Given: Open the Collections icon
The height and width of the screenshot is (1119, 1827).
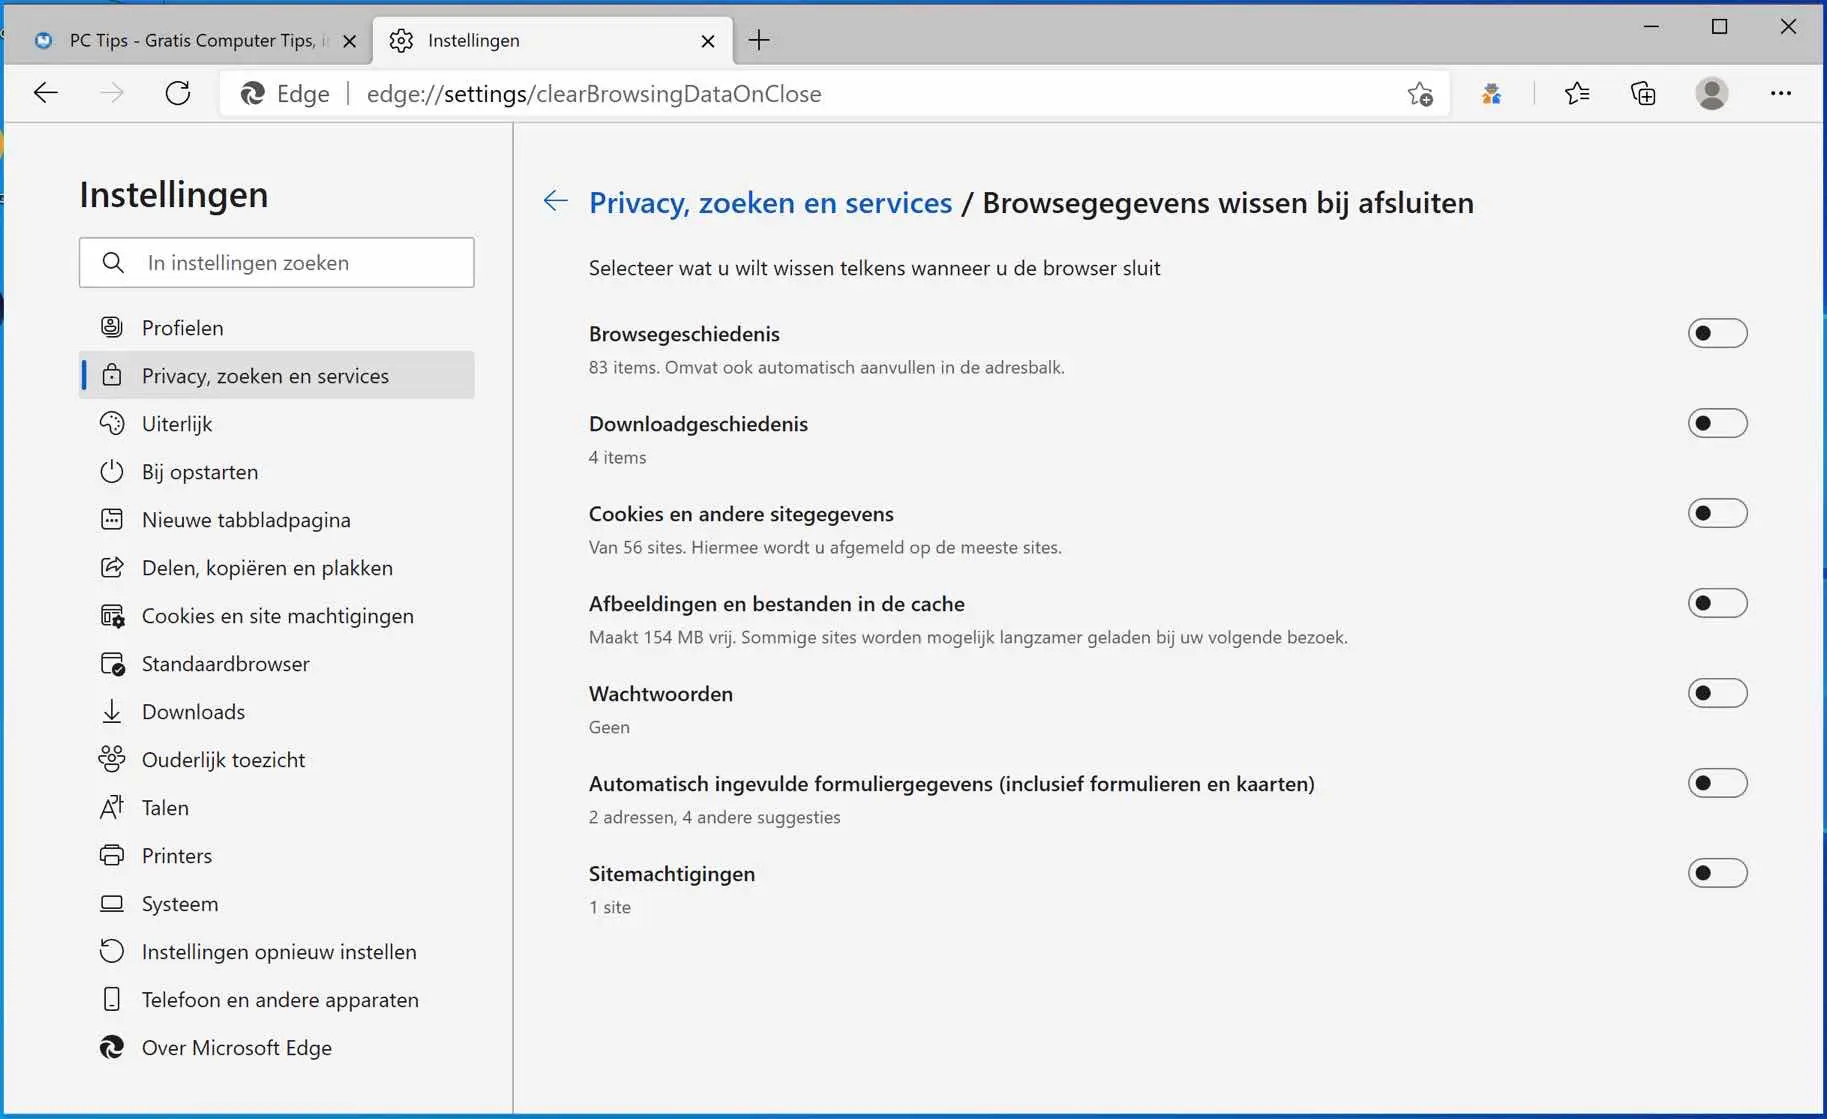Looking at the screenshot, I should (1643, 93).
